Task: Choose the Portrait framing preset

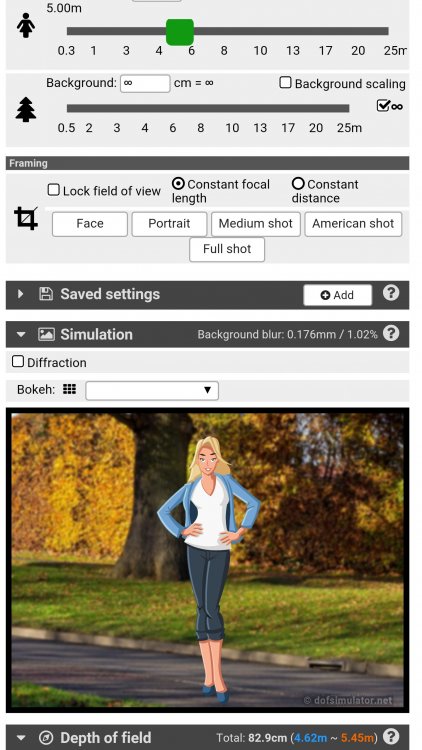Action: pos(169,224)
